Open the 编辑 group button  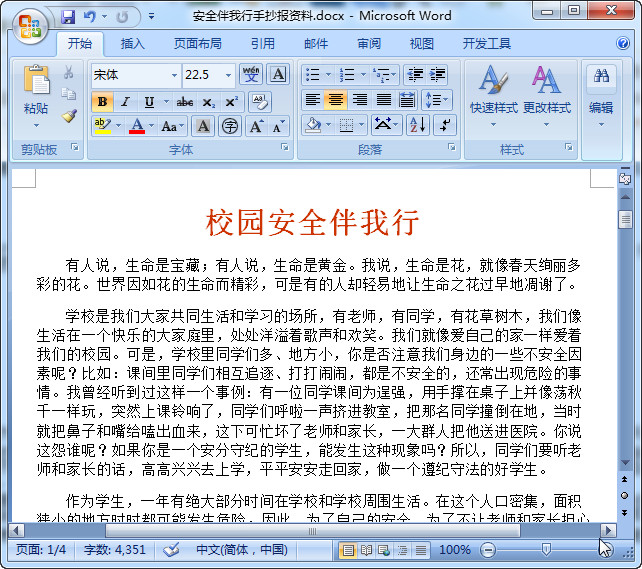click(x=601, y=96)
